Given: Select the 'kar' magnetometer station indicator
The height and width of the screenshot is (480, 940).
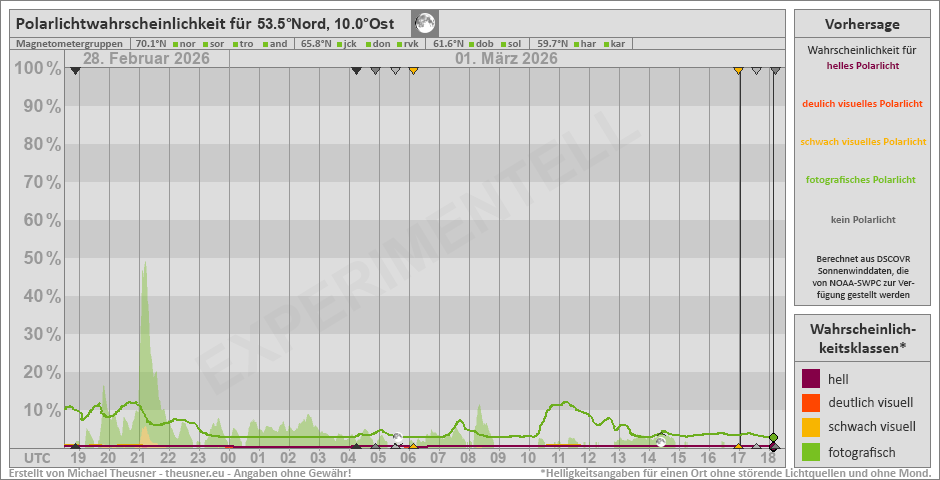Looking at the screenshot, I should pos(616,44).
